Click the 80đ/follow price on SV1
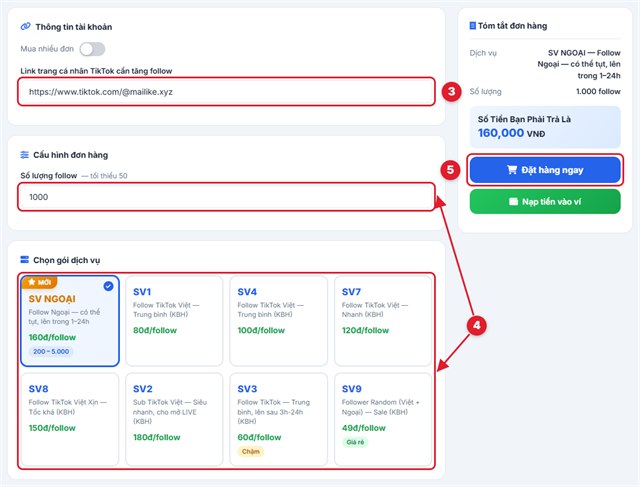 [155, 330]
